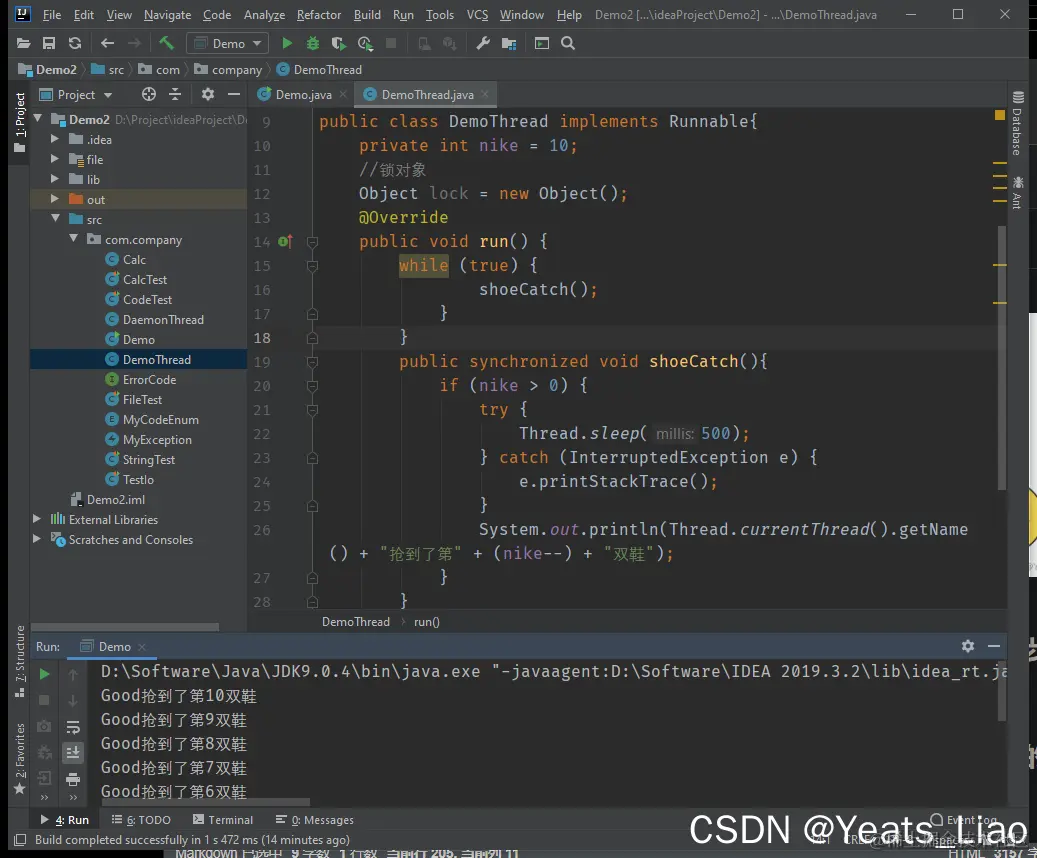This screenshot has width=1037, height=858.
Task: Expand Scratches and Consoles node
Action: [x=37, y=539]
